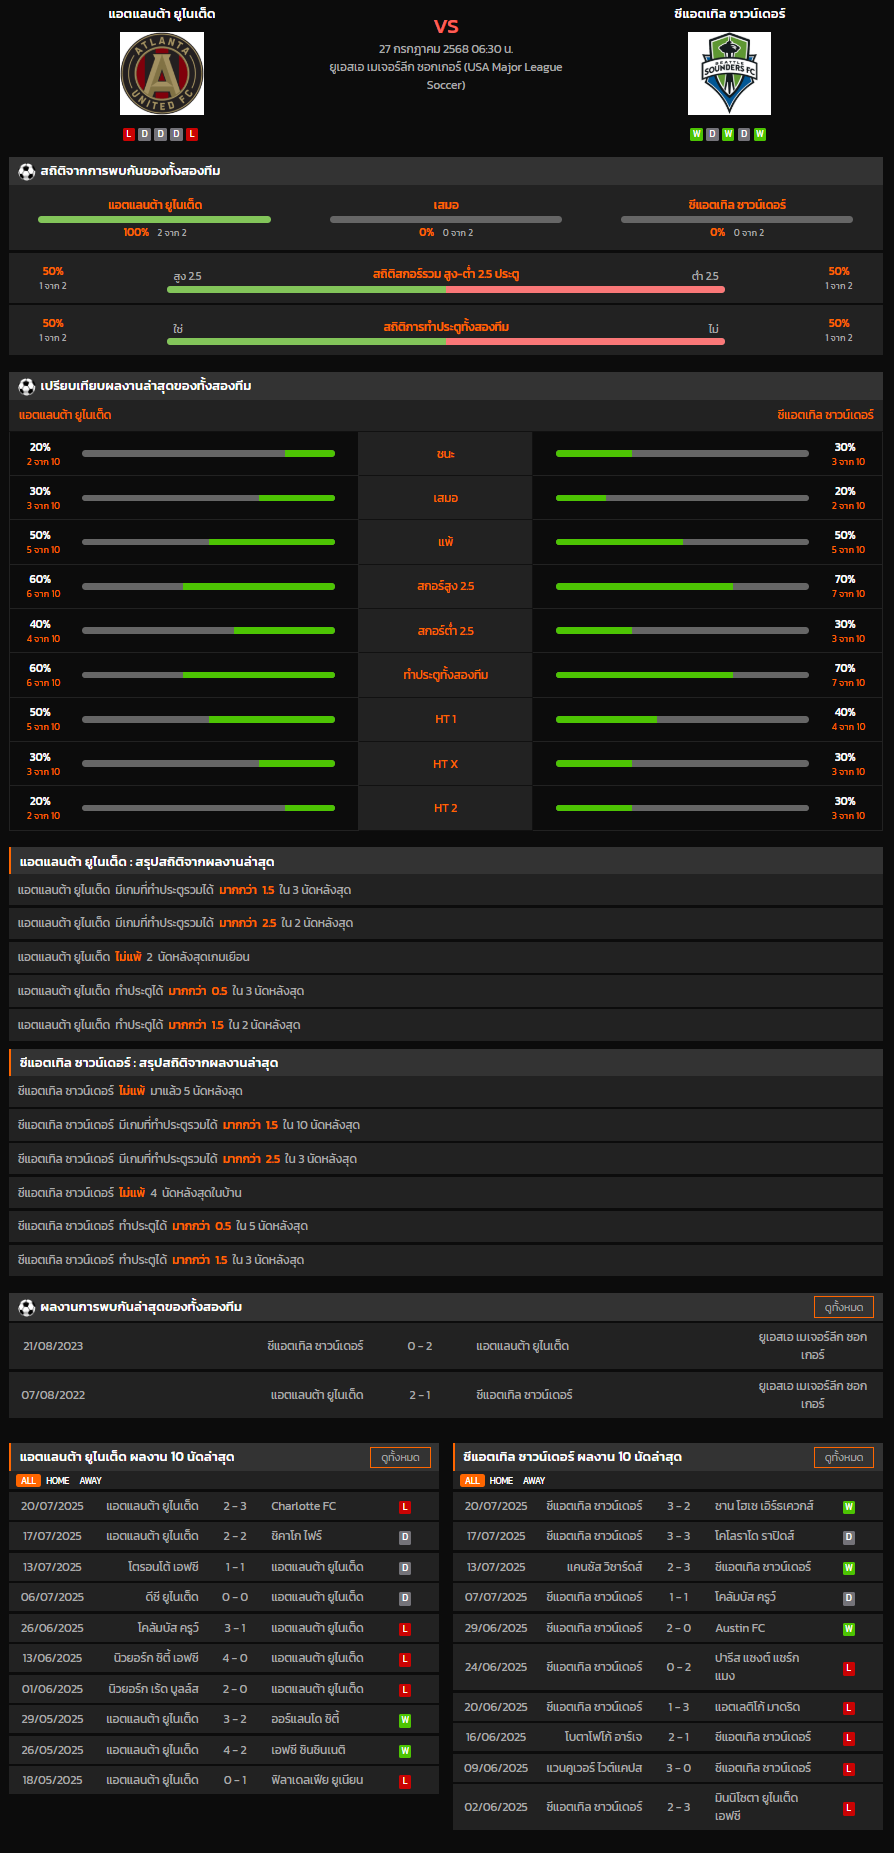This screenshot has height=1853, width=894.
Task: Click the L badge on Atlanta 13/06/2025 row
Action: pyautogui.click(x=405, y=1659)
